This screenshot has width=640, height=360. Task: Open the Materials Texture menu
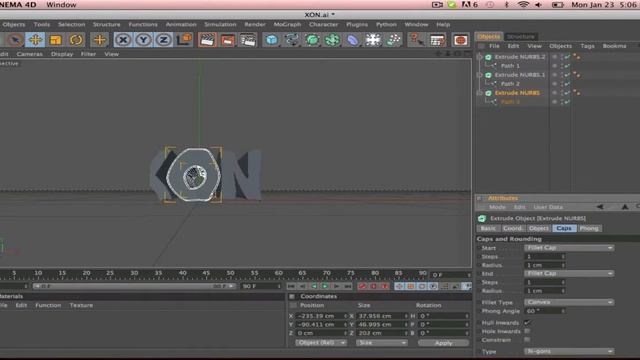[81, 305]
